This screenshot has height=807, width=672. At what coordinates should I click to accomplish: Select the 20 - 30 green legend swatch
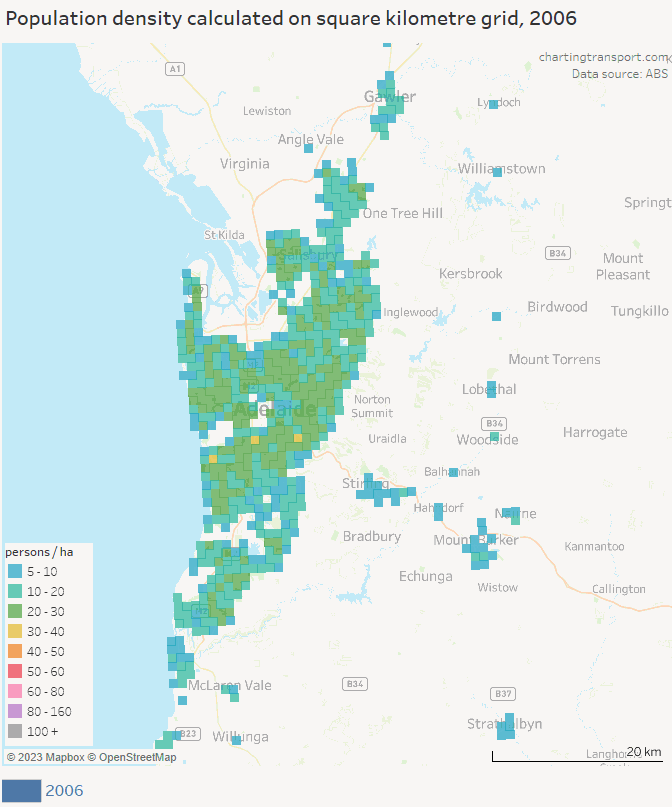coord(15,612)
